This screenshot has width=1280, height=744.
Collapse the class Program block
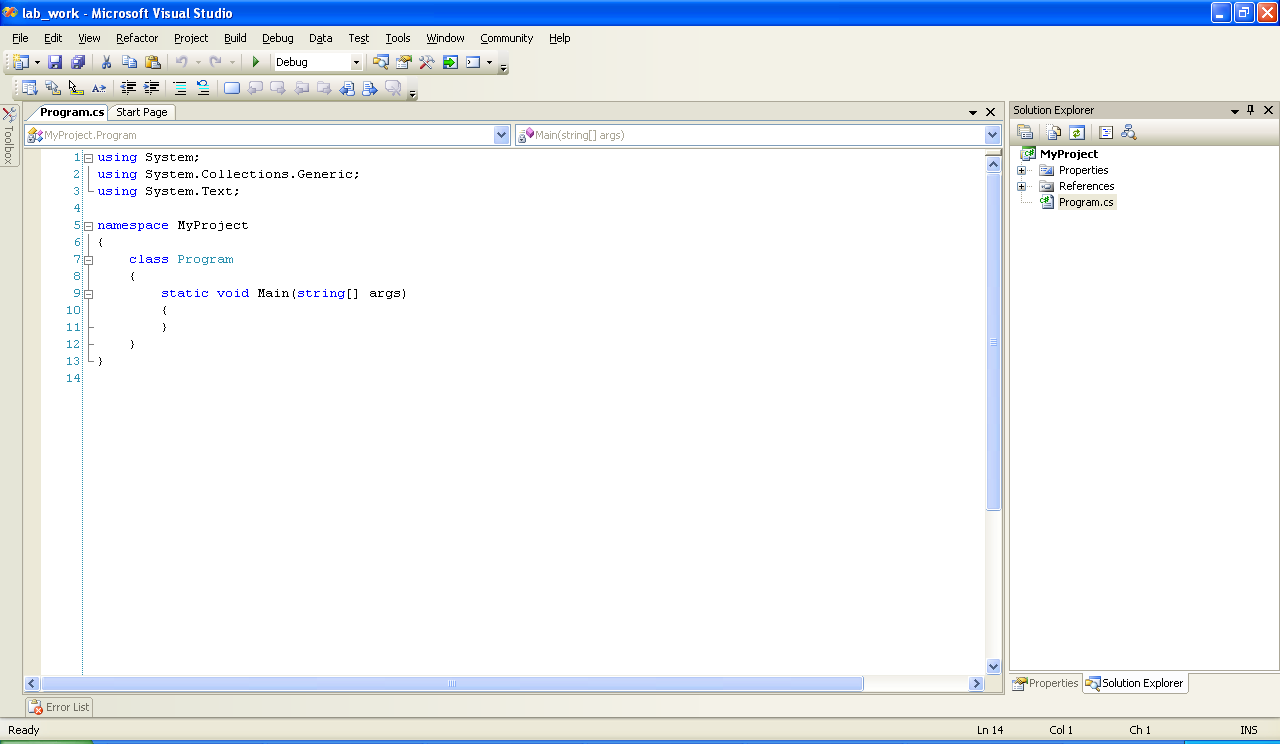89,260
